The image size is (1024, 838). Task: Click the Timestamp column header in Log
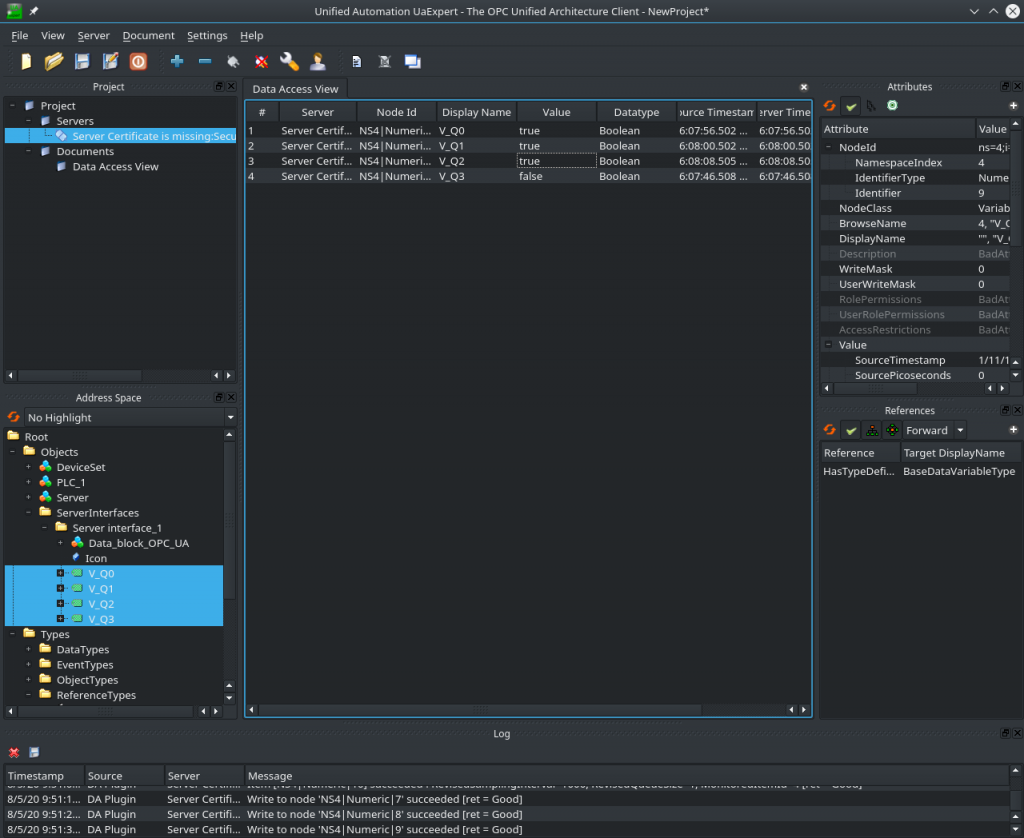point(44,776)
